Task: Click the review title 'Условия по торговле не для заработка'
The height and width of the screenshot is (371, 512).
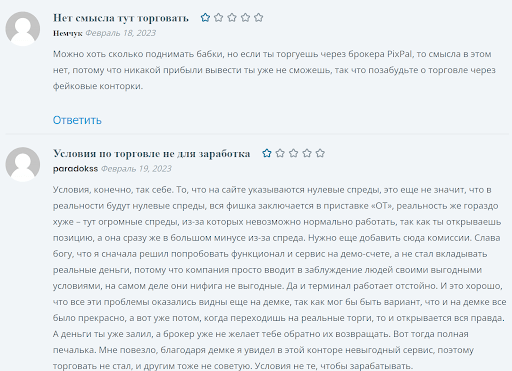Action: click(152, 154)
